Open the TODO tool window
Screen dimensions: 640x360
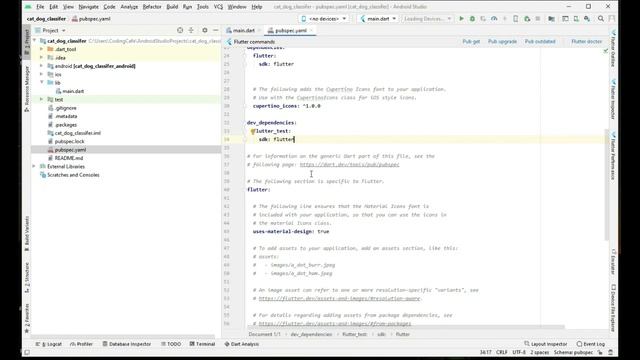[171, 344]
